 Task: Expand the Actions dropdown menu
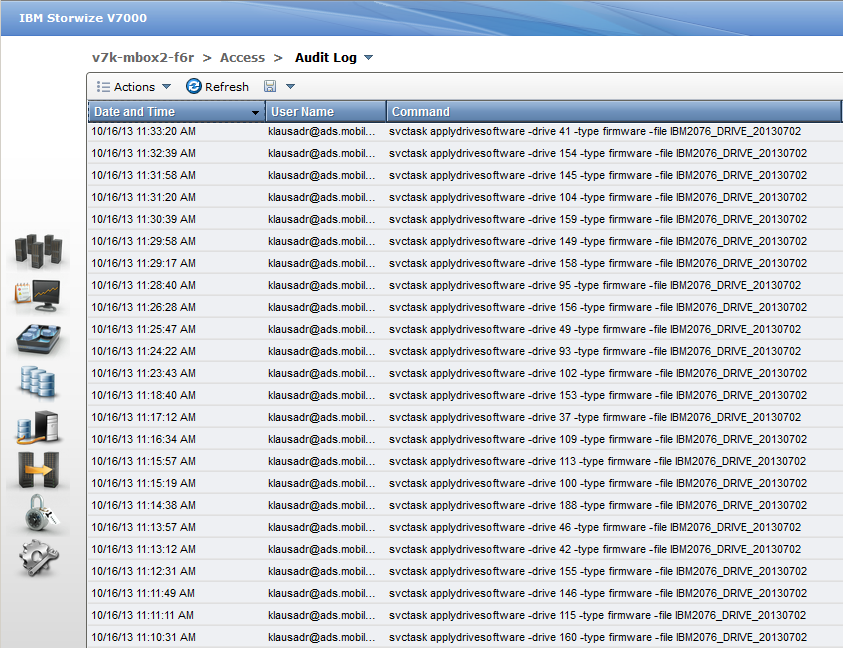[x=134, y=87]
